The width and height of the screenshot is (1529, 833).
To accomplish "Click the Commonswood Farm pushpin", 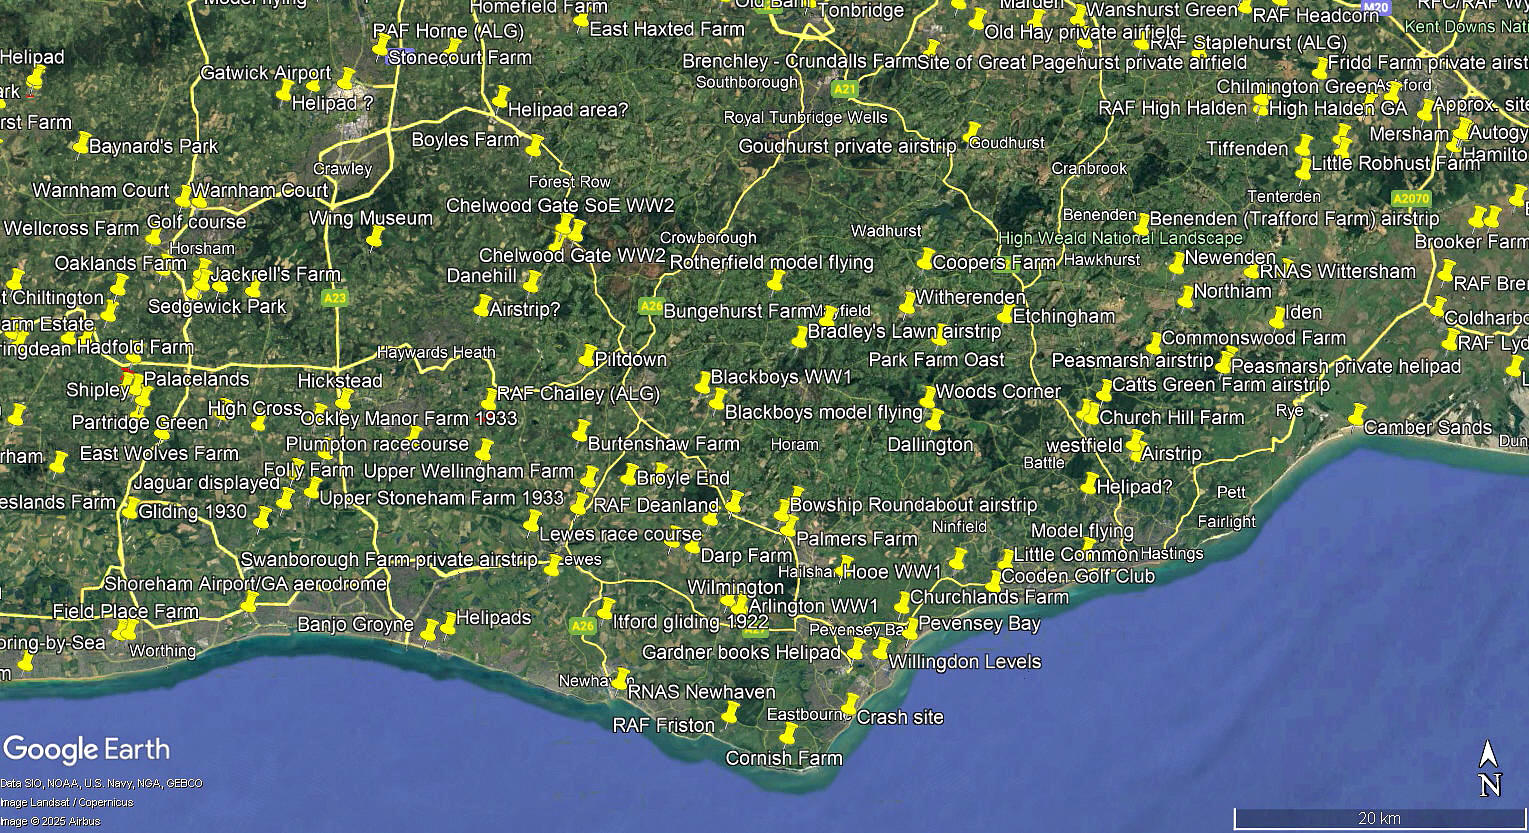I will click(1155, 344).
